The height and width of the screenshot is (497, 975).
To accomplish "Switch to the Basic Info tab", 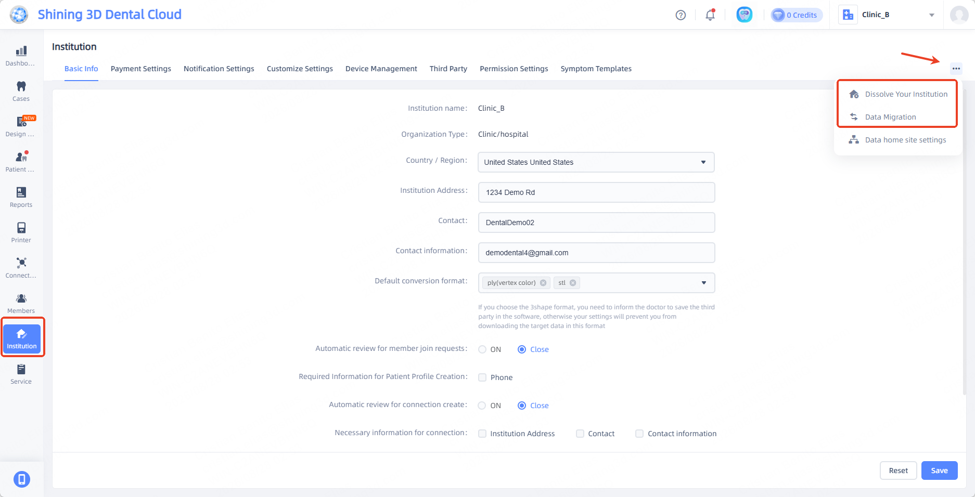I will (81, 68).
